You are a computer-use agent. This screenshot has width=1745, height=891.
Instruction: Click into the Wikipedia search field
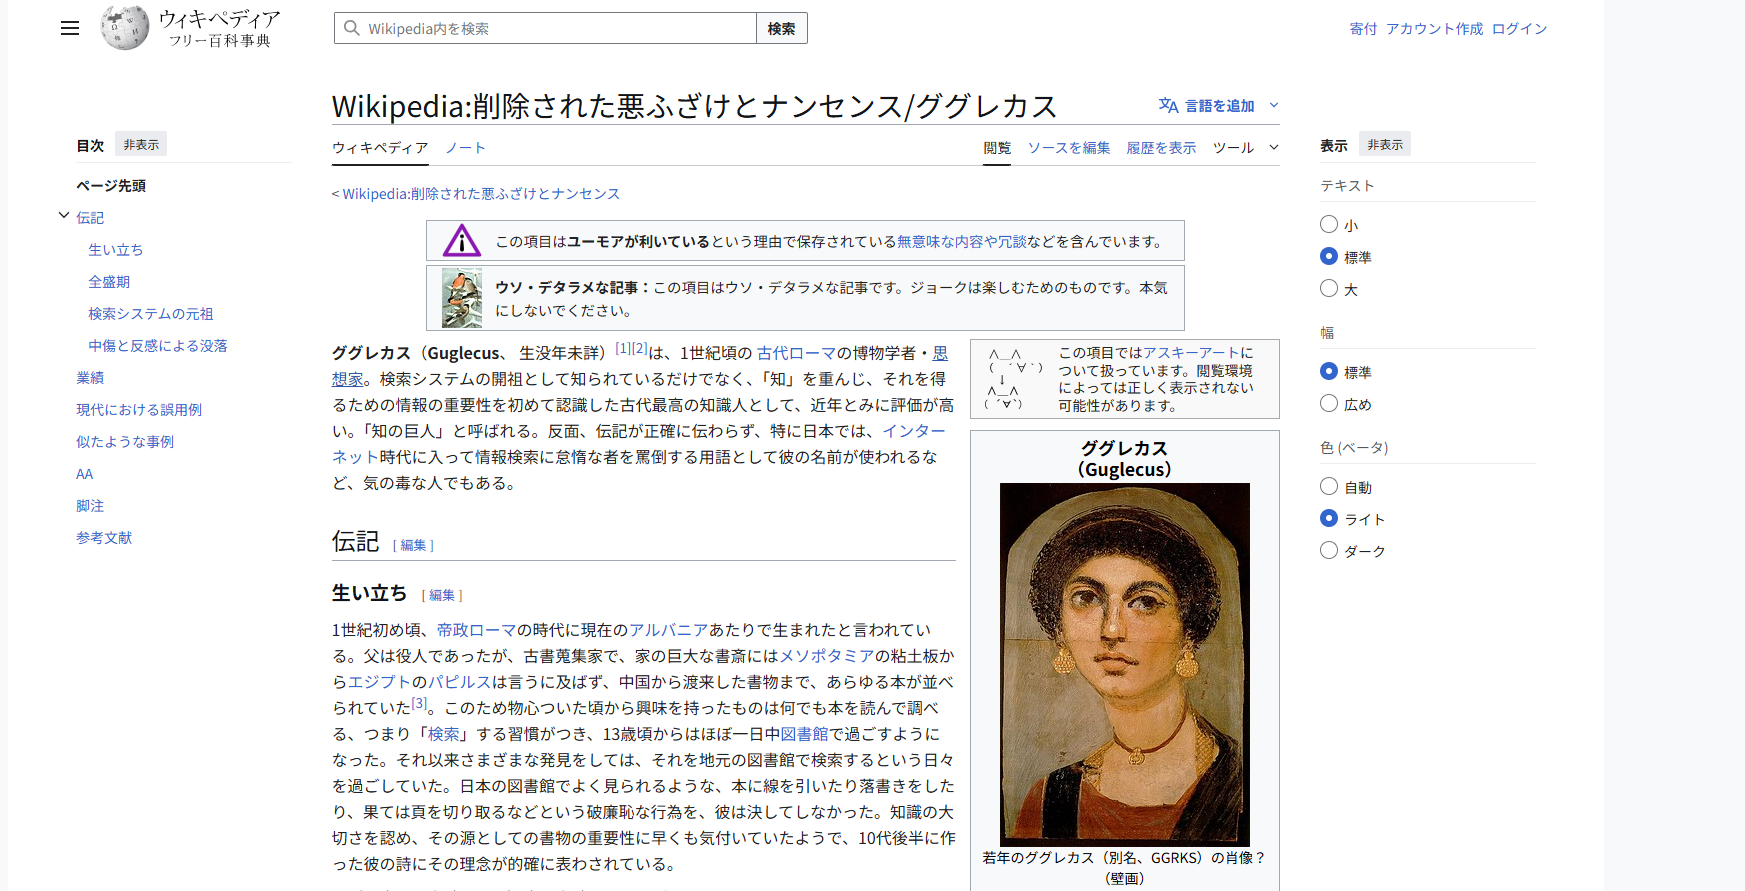coord(545,28)
